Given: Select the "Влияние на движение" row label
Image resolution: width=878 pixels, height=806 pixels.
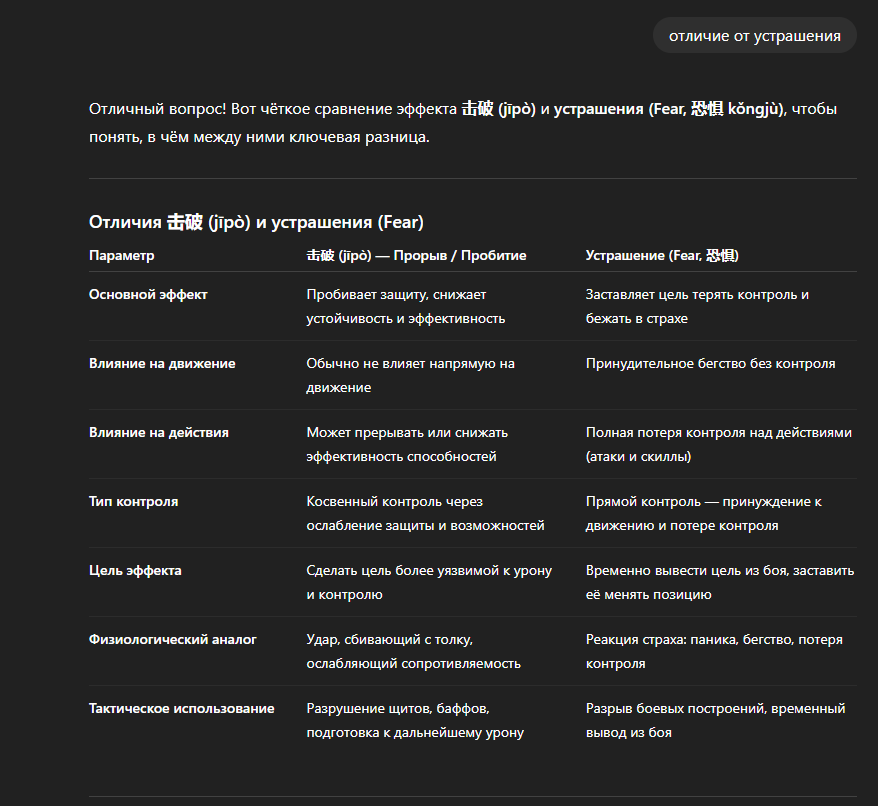Looking at the screenshot, I should tap(162, 364).
